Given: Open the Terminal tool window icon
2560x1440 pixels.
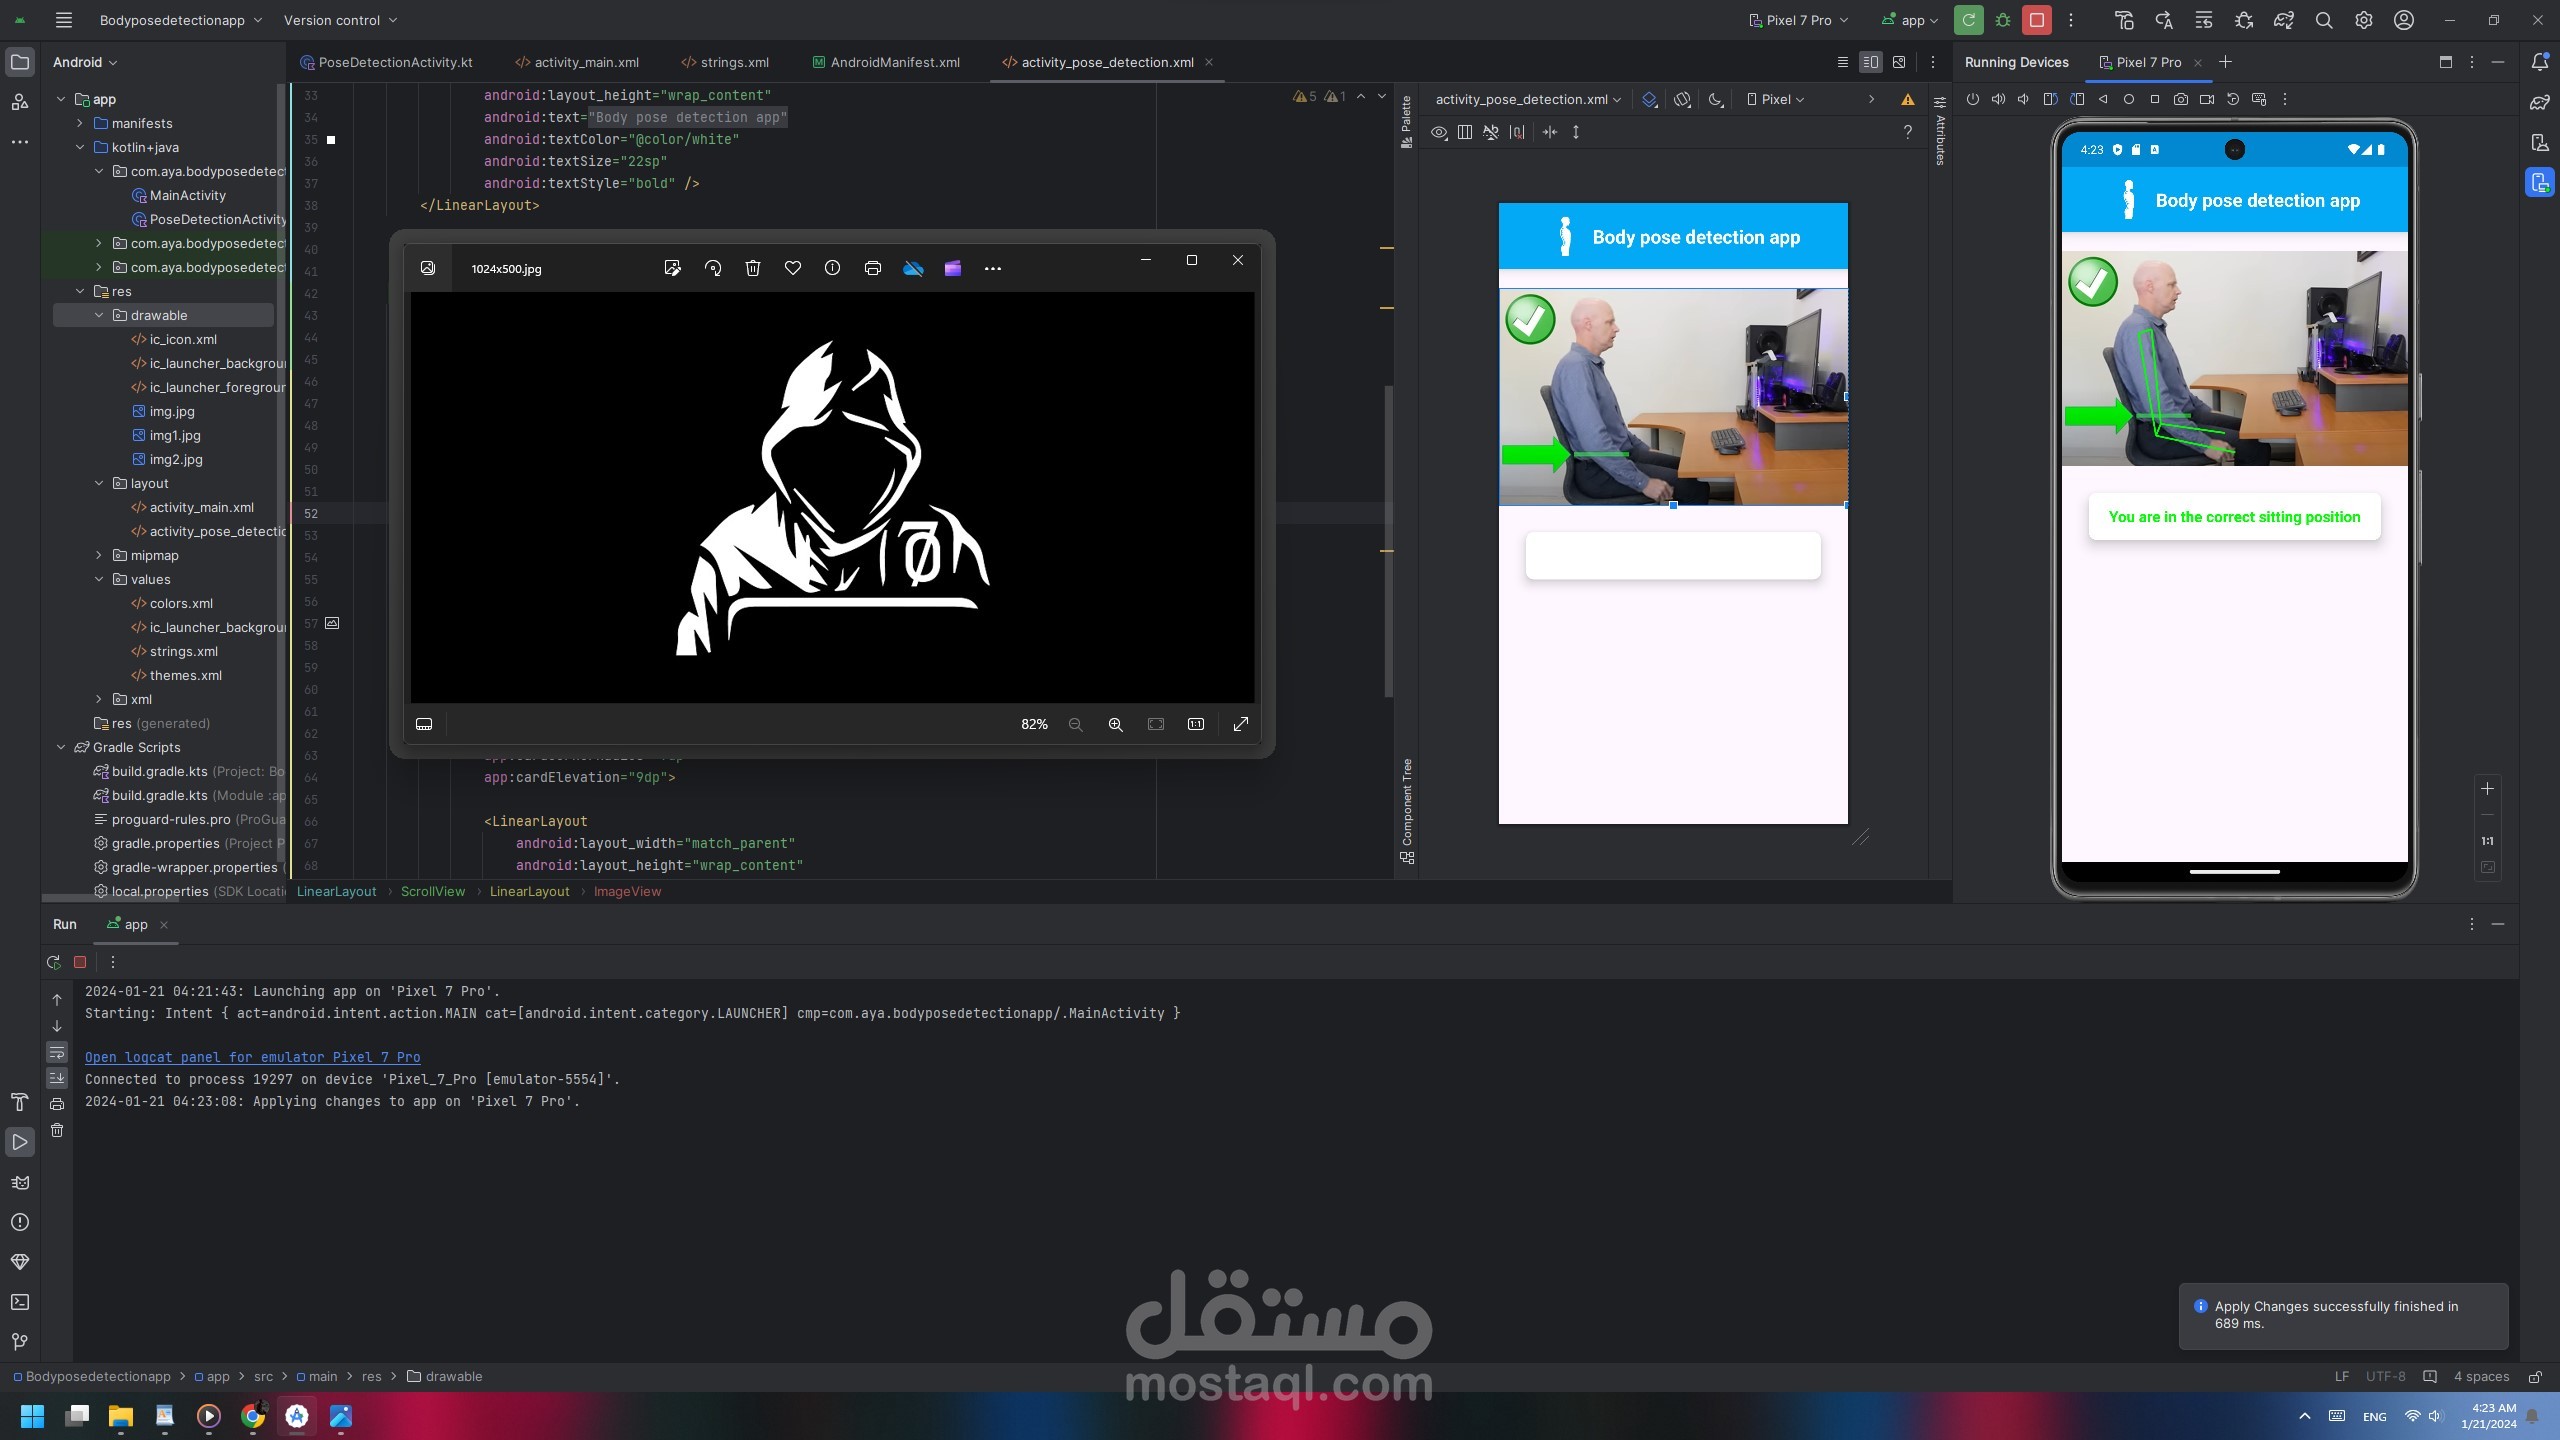Looking at the screenshot, I should (x=19, y=1302).
